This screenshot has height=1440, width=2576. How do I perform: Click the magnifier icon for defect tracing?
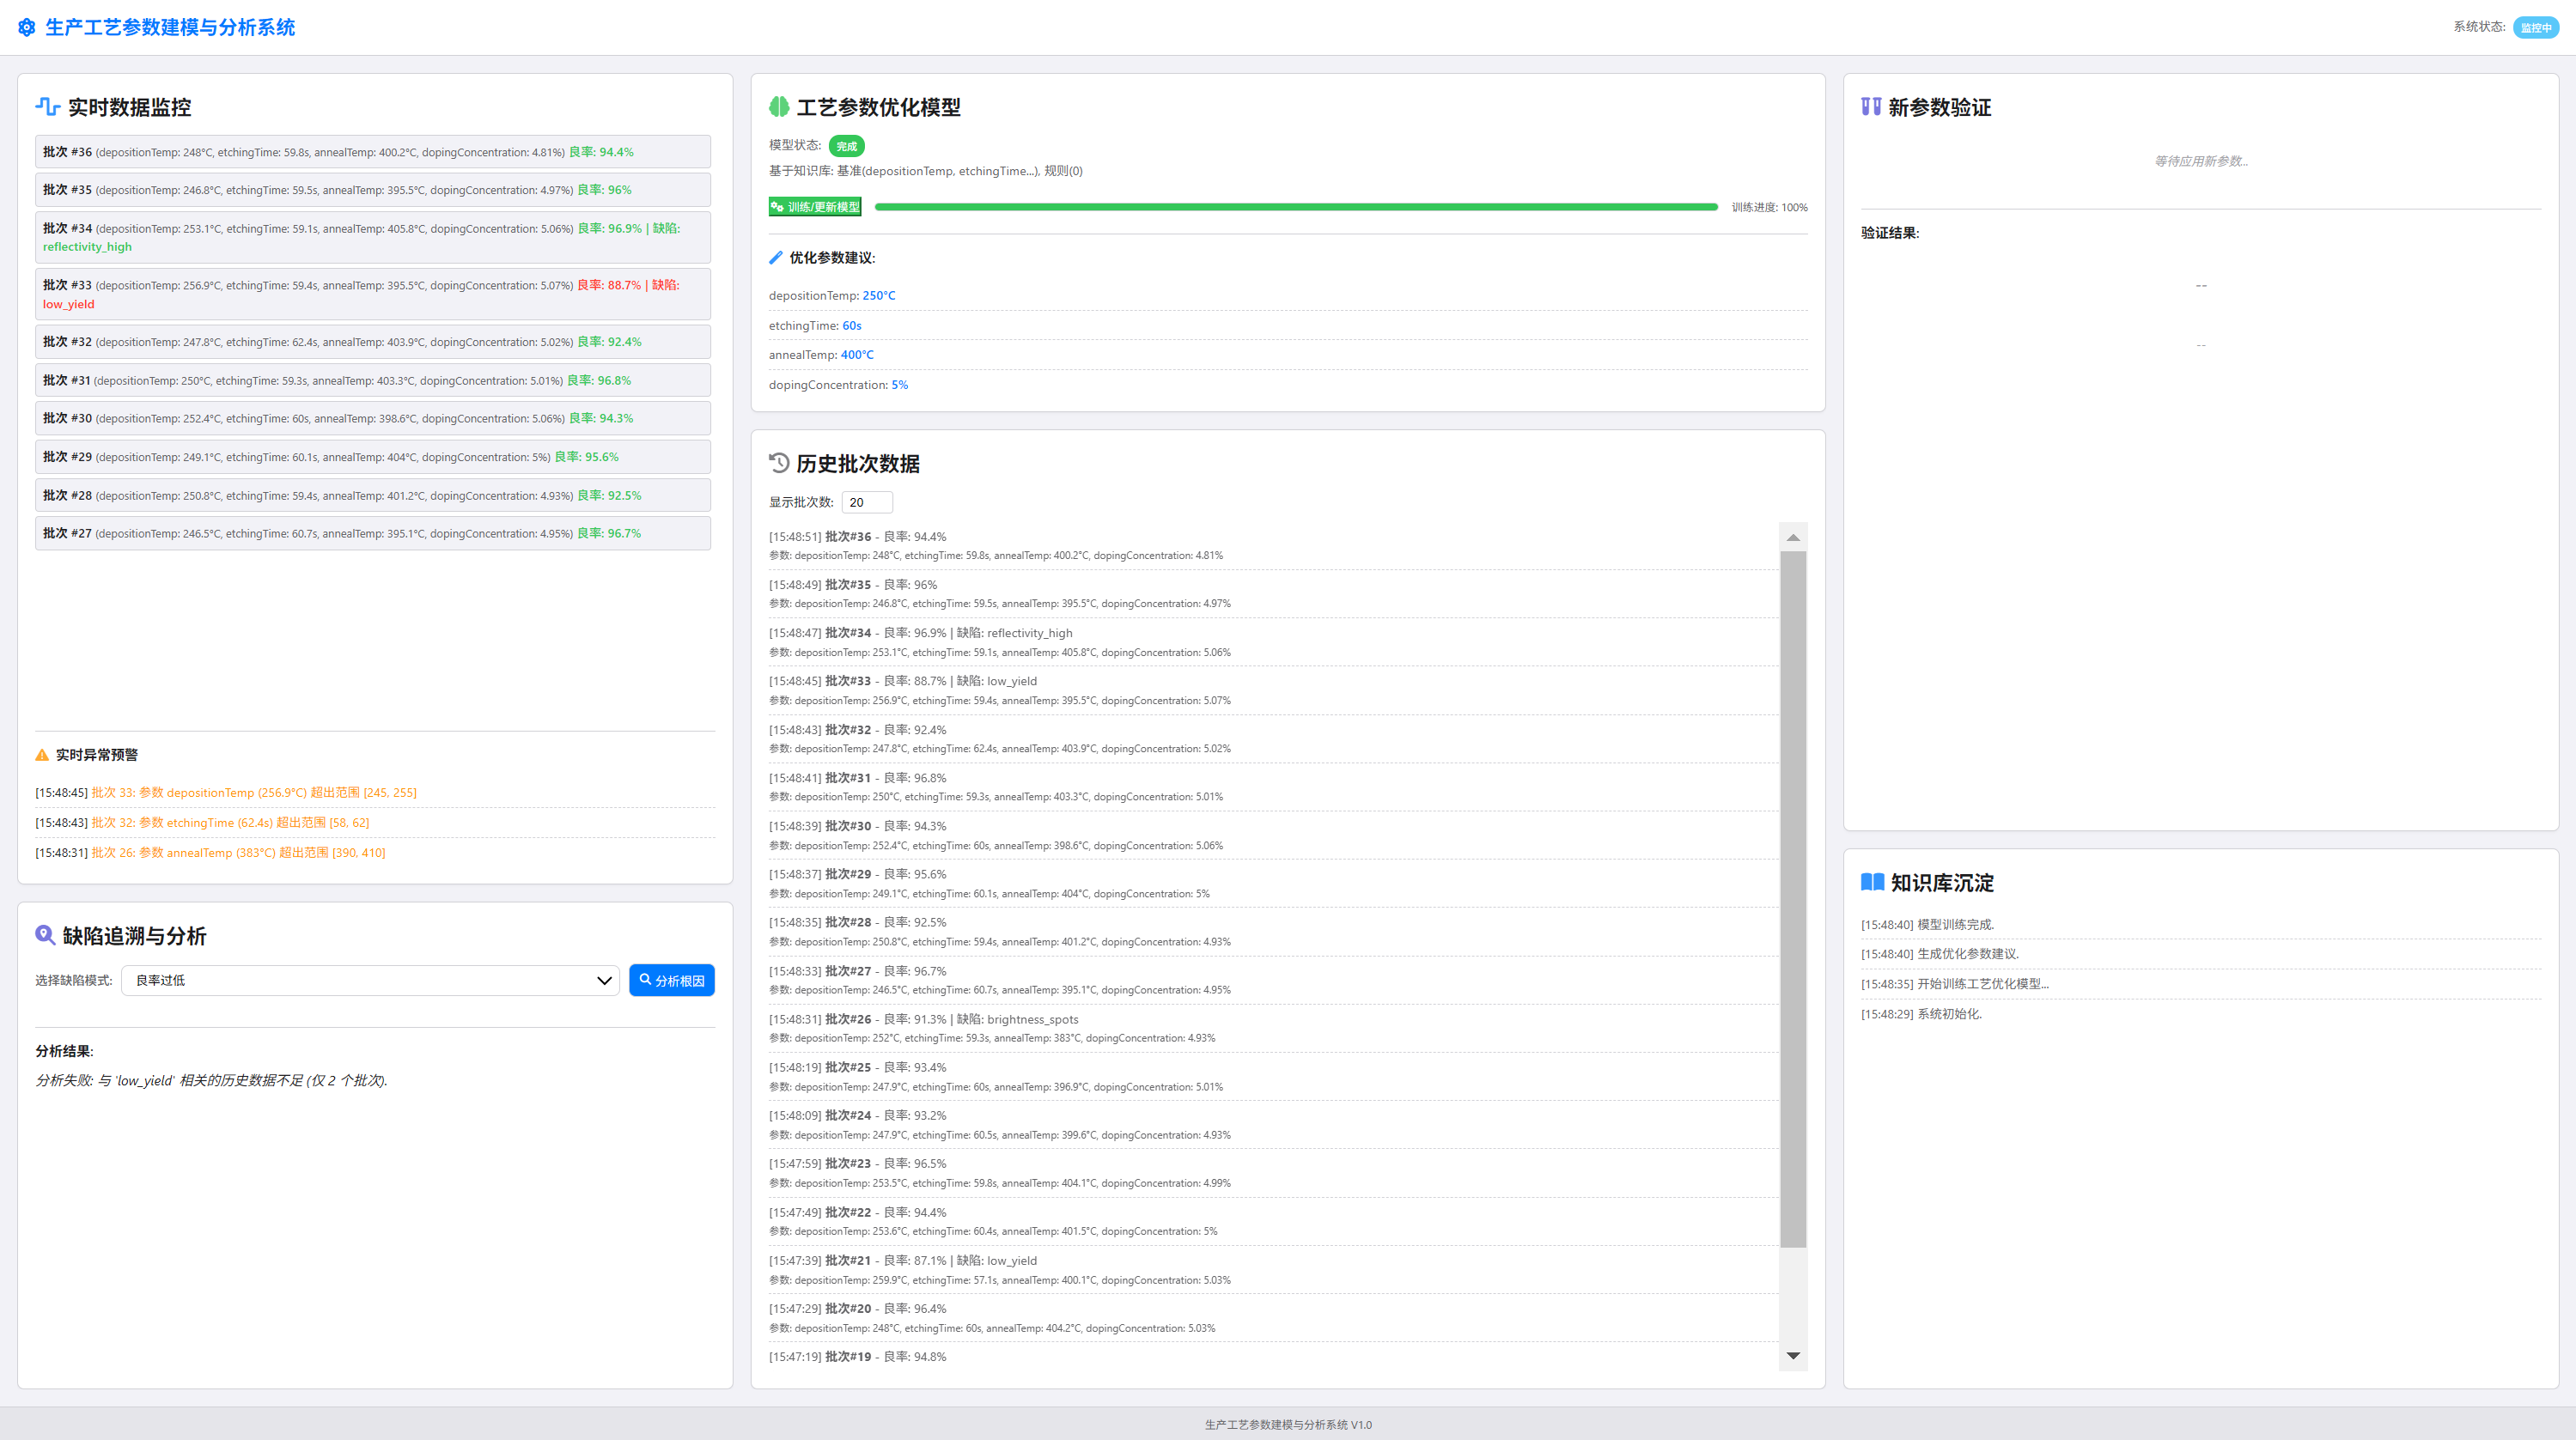click(45, 935)
